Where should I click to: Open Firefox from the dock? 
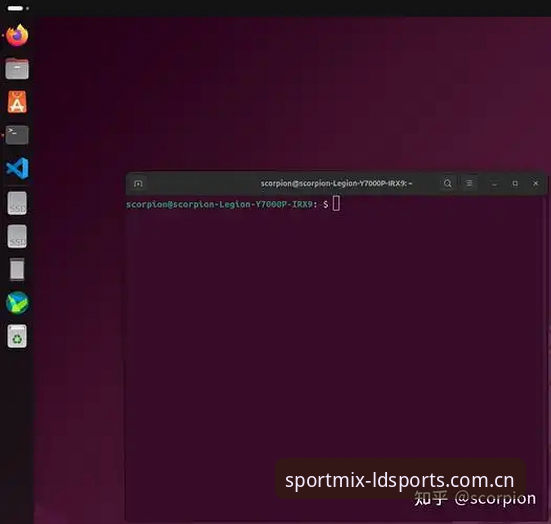17,35
